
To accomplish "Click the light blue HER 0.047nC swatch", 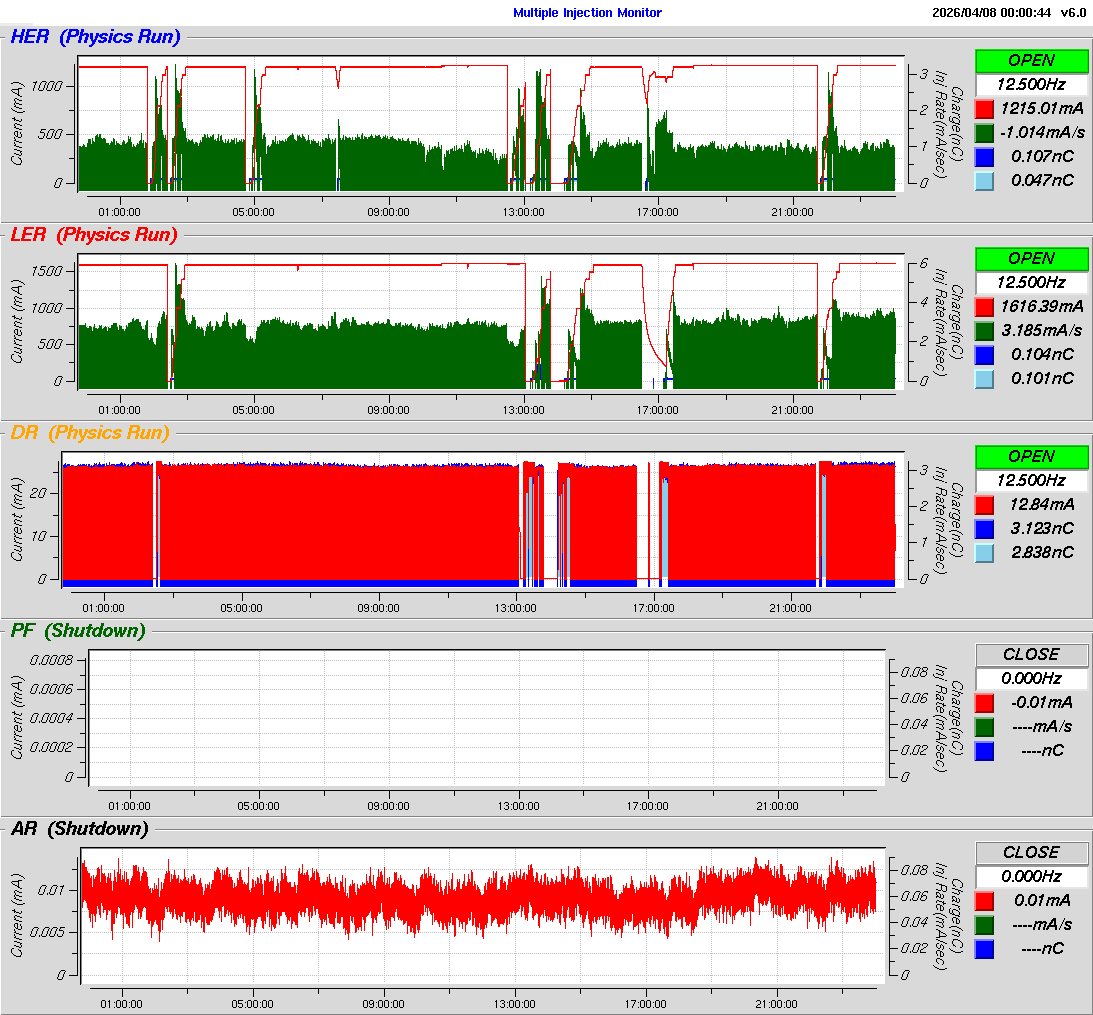I will pyautogui.click(x=984, y=180).
